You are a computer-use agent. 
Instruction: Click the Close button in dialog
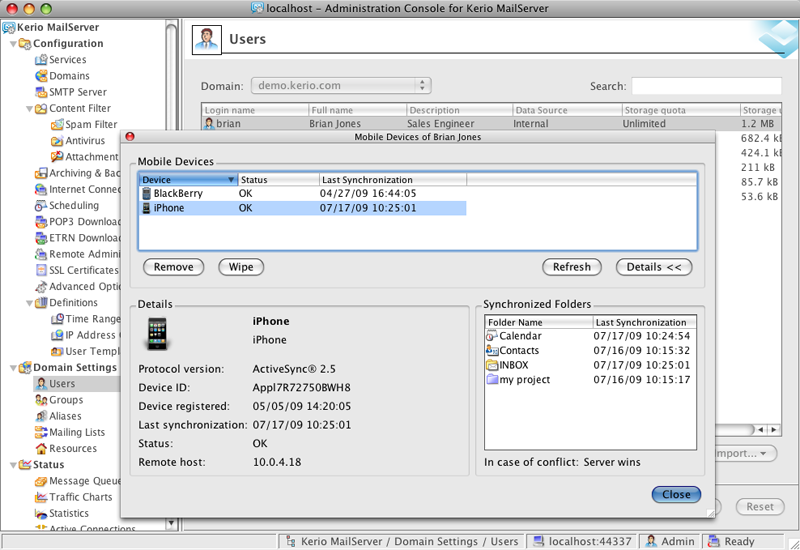point(676,494)
